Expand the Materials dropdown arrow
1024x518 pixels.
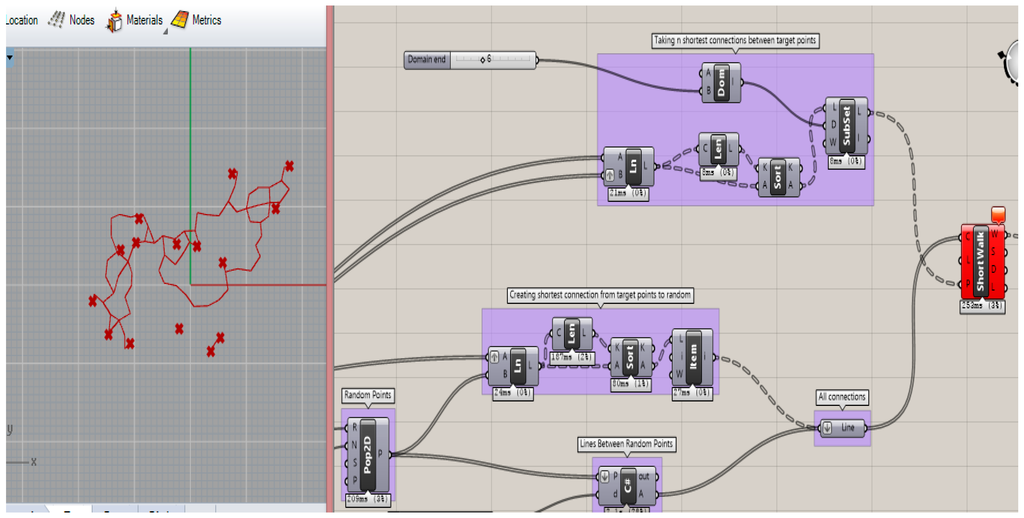coord(165,31)
